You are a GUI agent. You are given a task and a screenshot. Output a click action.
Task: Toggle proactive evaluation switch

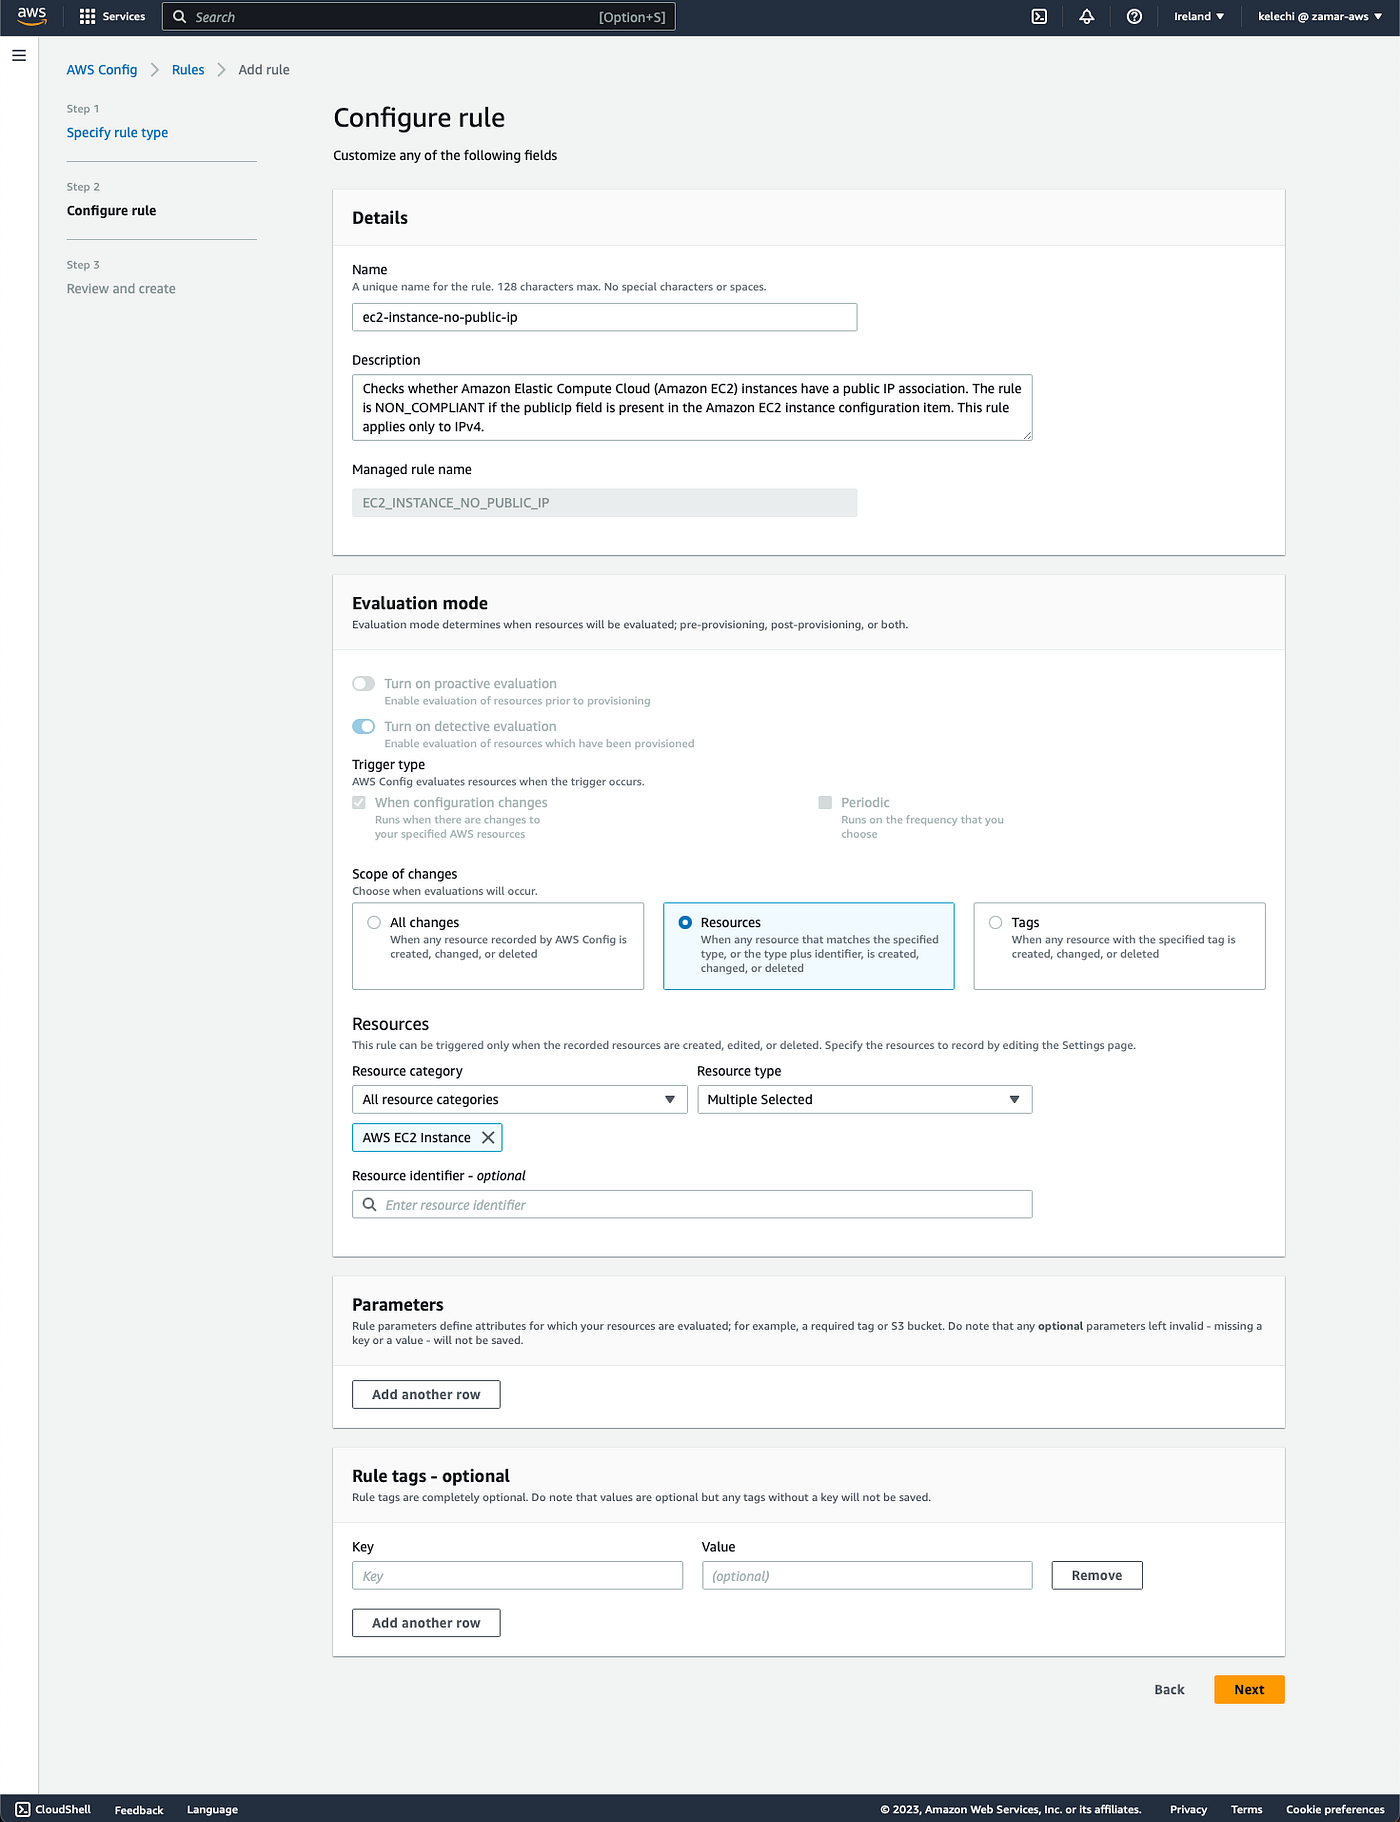pos(363,684)
